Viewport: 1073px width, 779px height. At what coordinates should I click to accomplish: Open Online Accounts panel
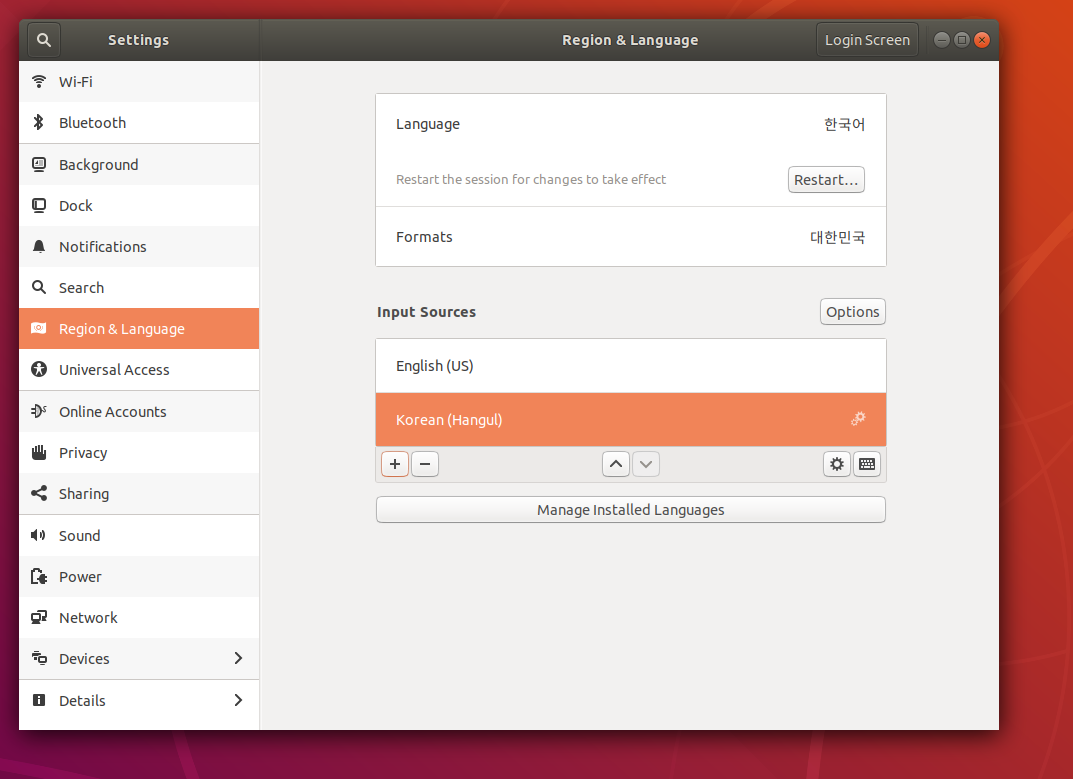click(139, 411)
